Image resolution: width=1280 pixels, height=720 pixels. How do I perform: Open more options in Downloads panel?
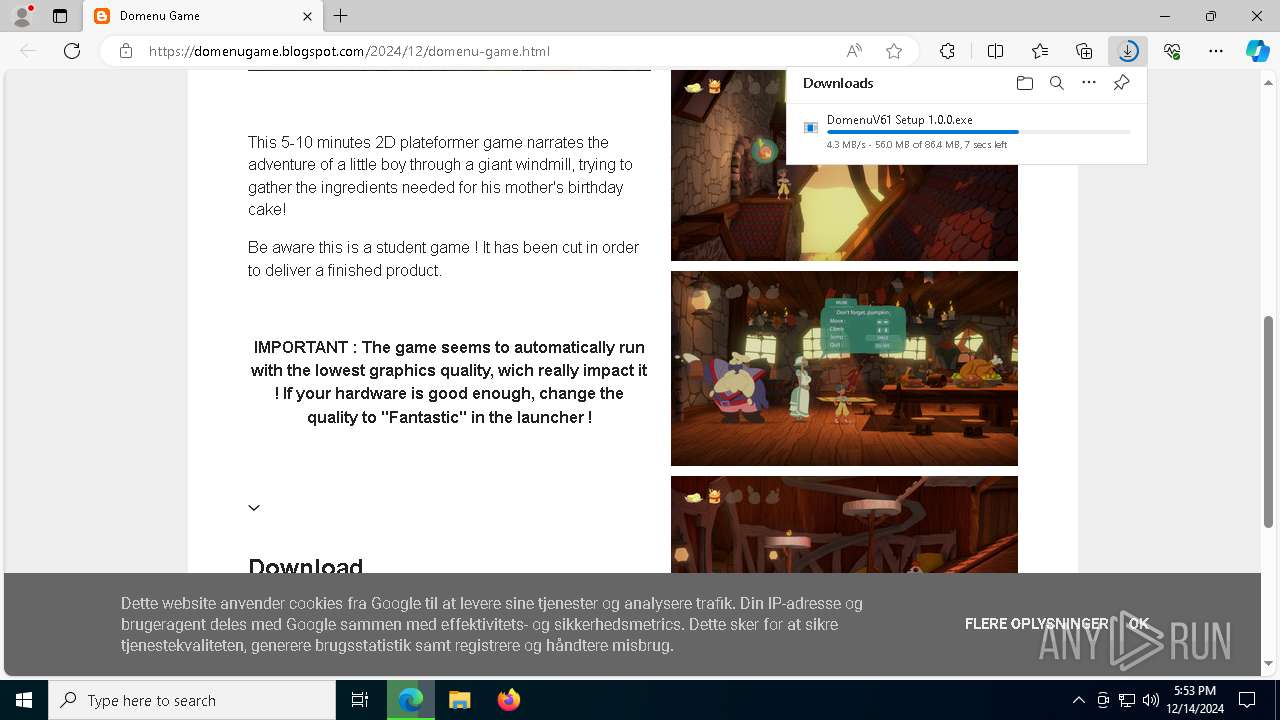[1089, 83]
